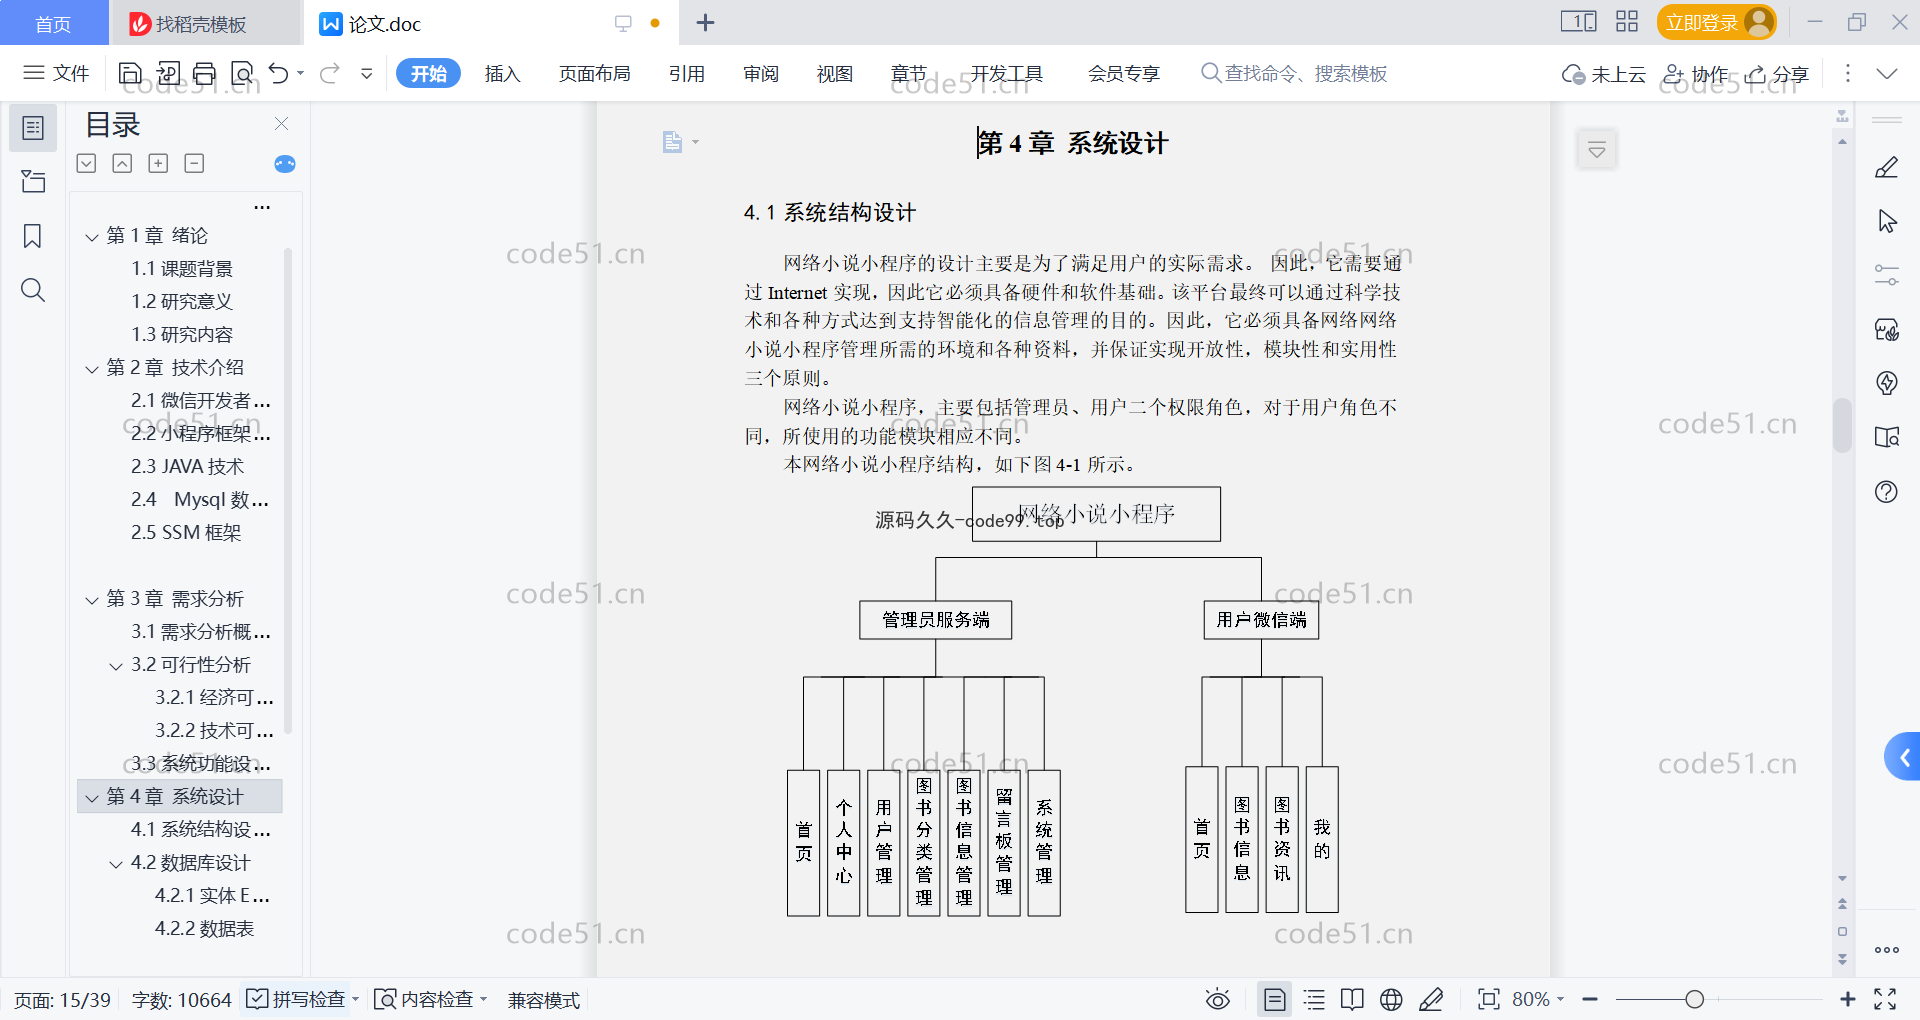The image size is (1920, 1020).
Task: Open the Find search icon in sidebar
Action: [x=33, y=290]
